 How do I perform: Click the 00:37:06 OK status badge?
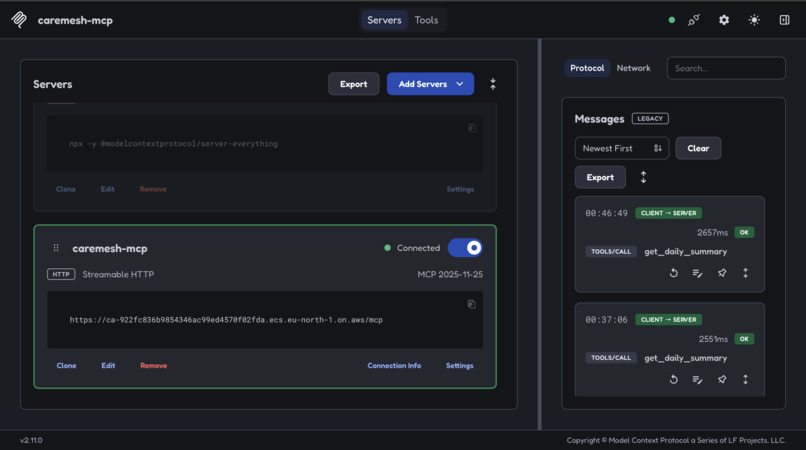pyautogui.click(x=744, y=339)
